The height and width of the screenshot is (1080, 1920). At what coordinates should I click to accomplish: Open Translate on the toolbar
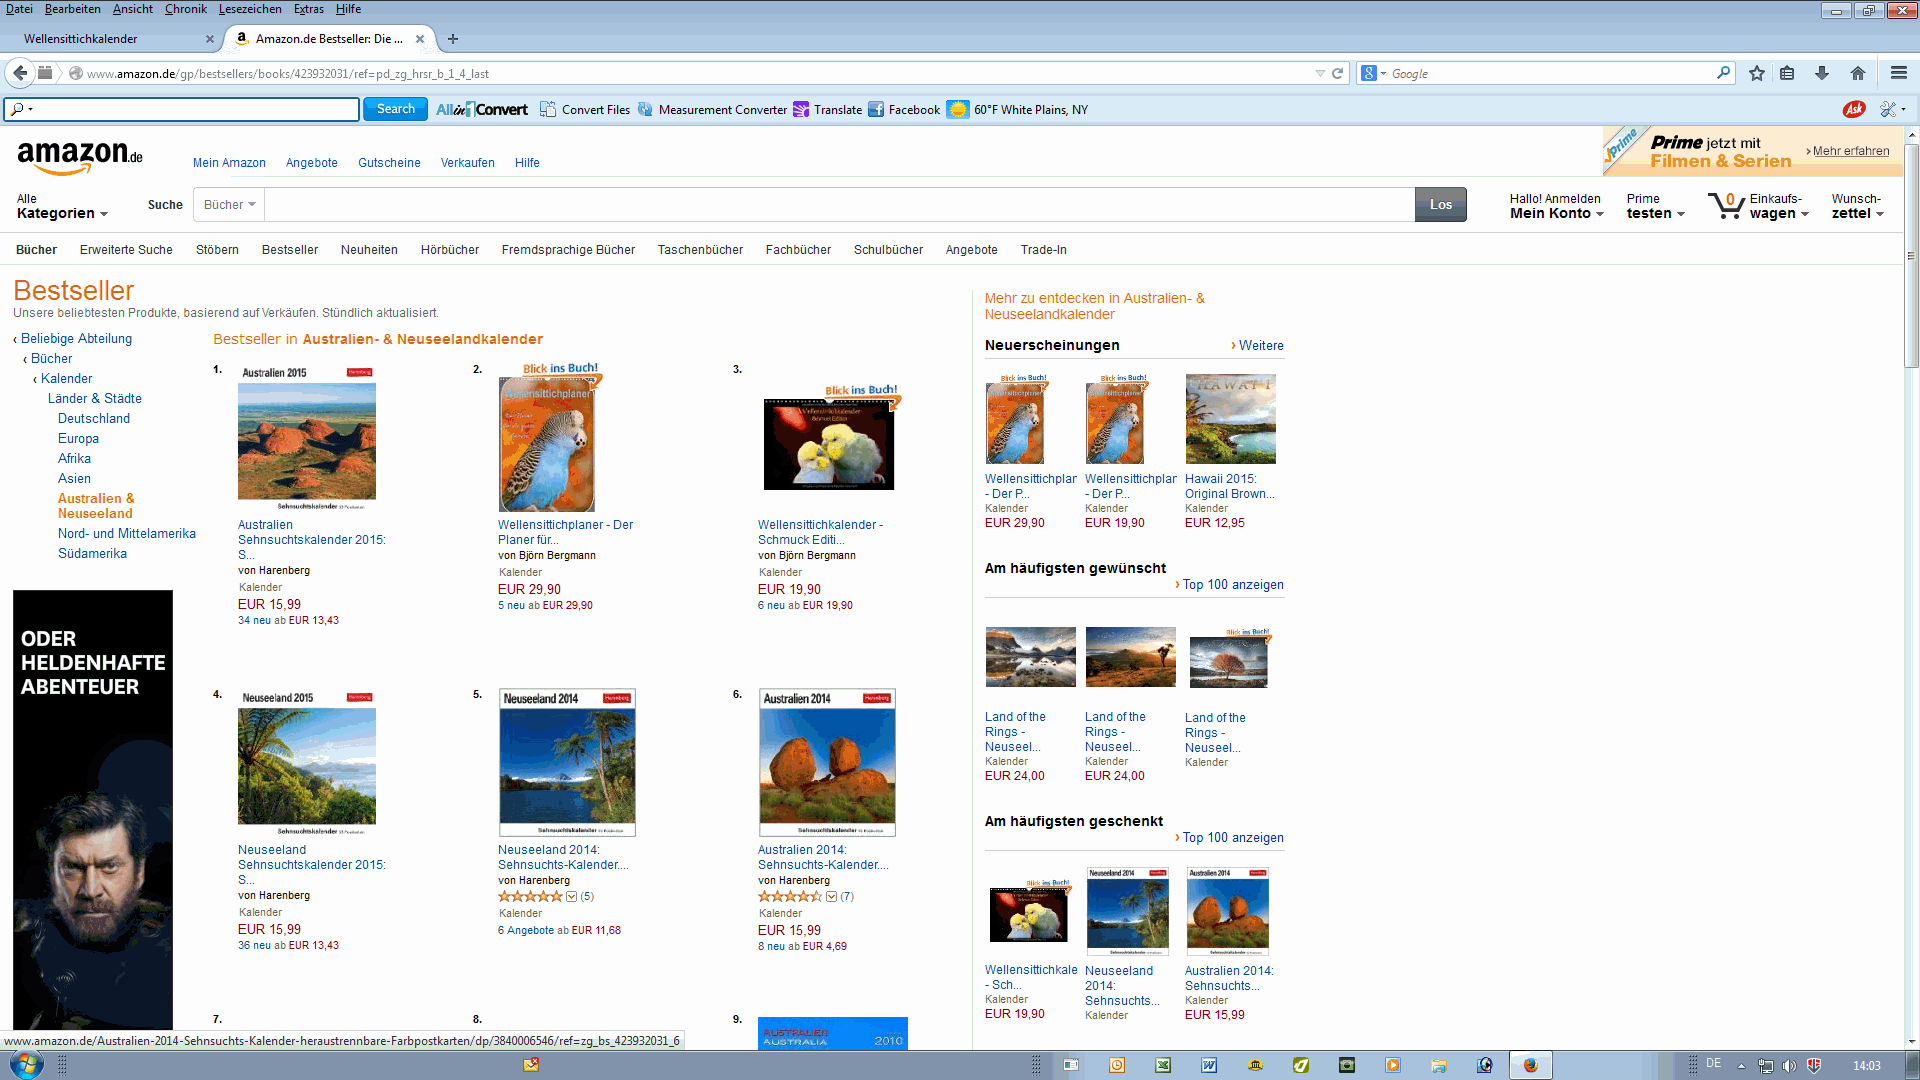[x=828, y=109]
